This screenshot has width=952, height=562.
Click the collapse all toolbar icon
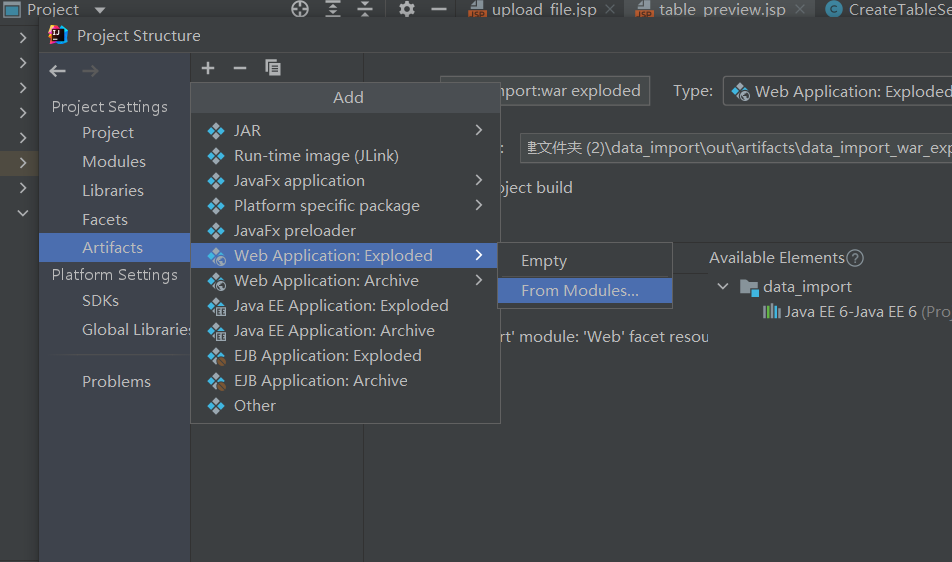pyautogui.click(x=366, y=10)
